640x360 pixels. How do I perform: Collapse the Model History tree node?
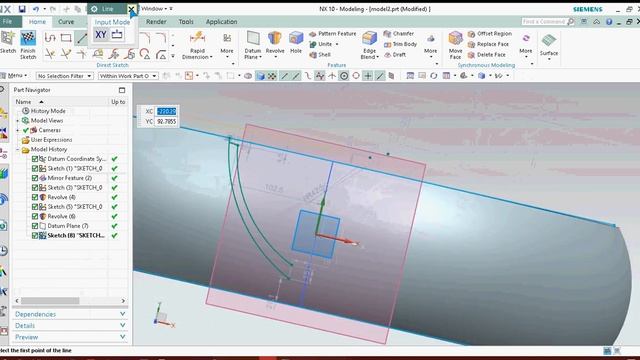click(x=18, y=150)
